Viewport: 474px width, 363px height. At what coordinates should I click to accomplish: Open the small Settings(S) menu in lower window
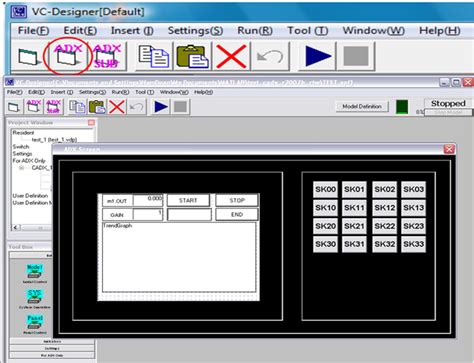pyautogui.click(x=92, y=92)
